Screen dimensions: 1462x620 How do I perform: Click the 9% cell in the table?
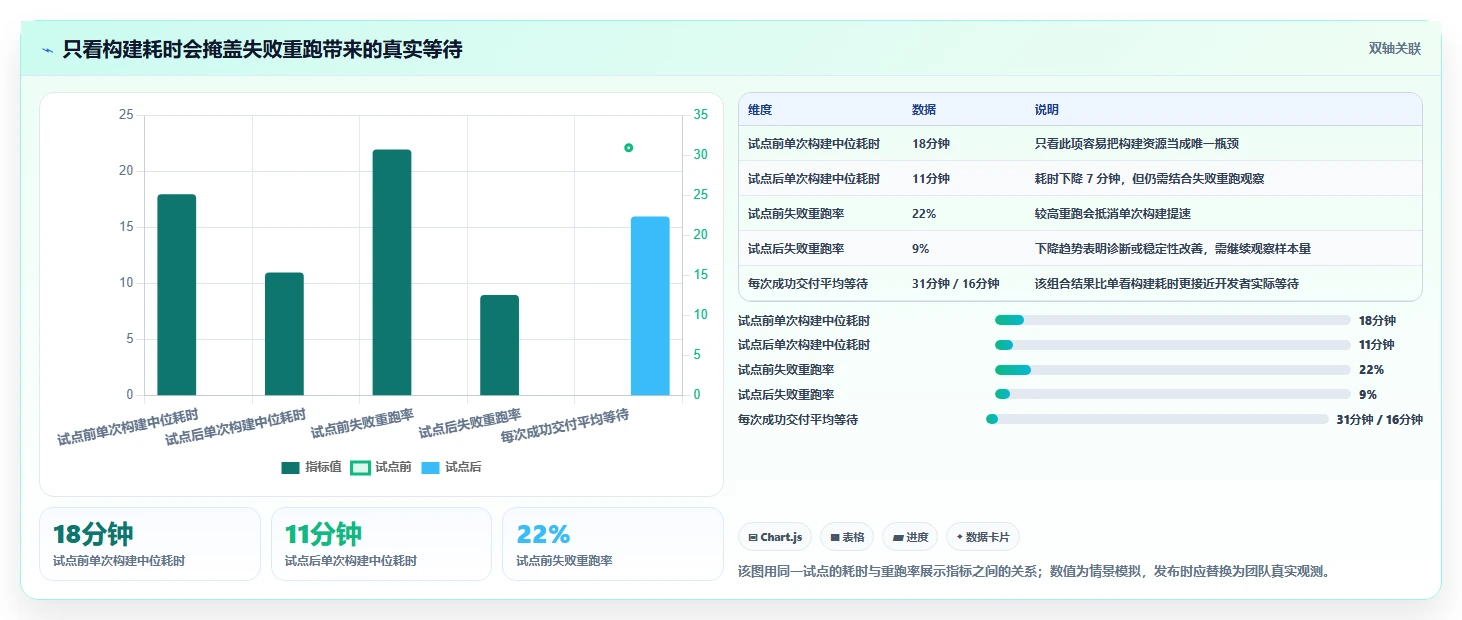[x=921, y=249]
